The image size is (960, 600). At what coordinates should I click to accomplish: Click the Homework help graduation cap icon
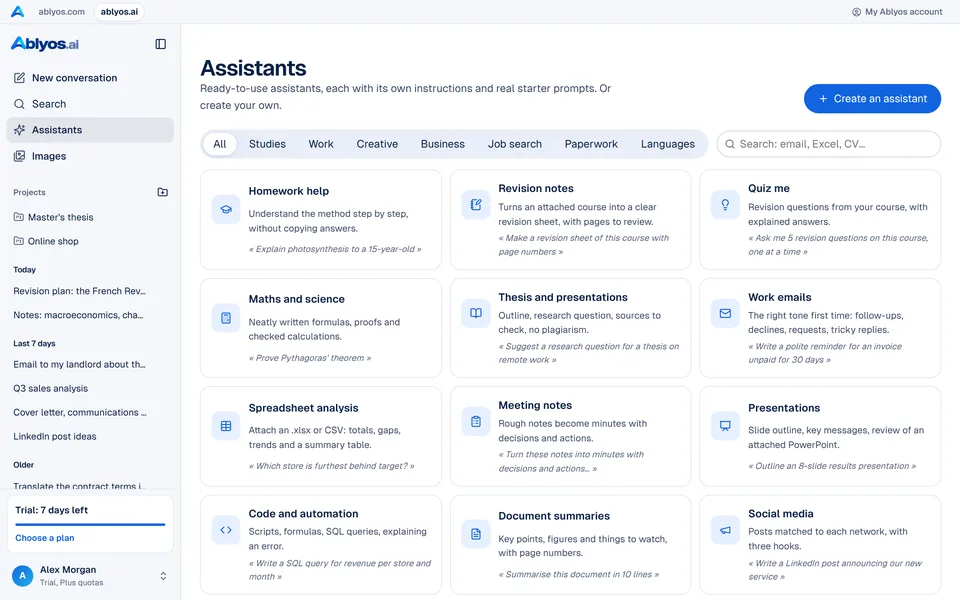(226, 209)
